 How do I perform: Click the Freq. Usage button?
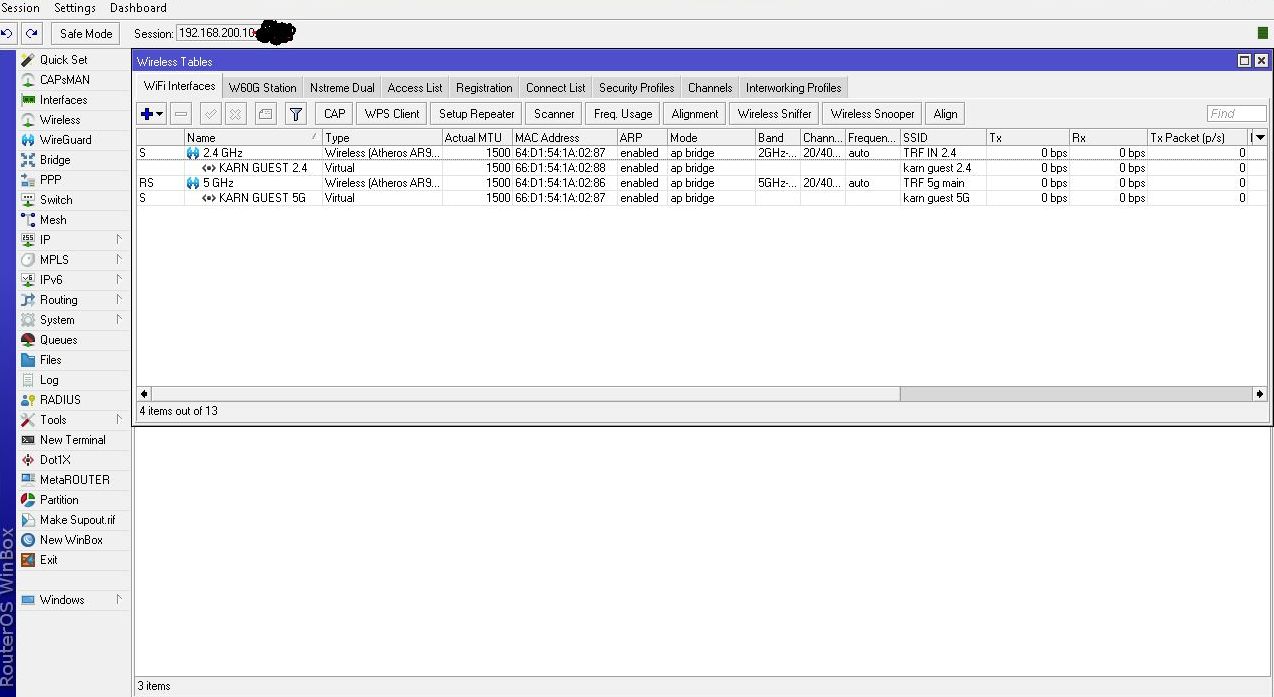(623, 114)
